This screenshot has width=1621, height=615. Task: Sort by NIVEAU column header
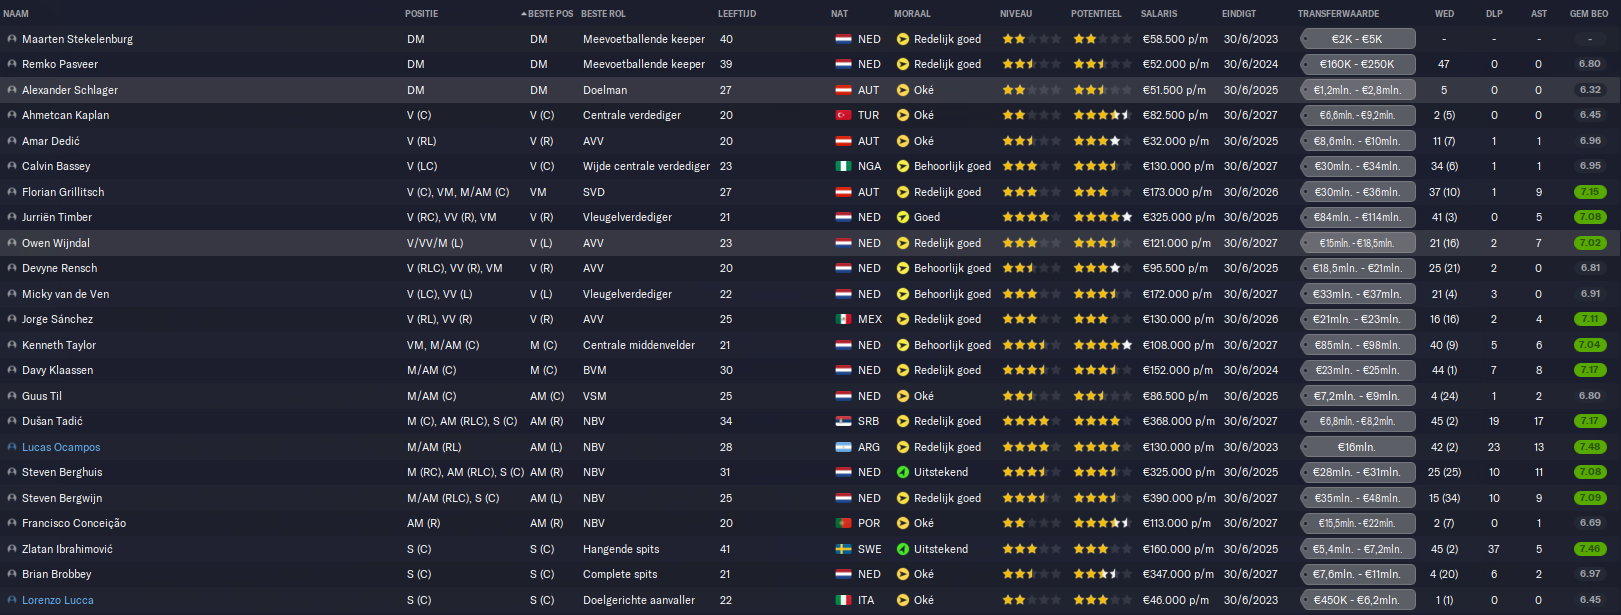point(1016,14)
